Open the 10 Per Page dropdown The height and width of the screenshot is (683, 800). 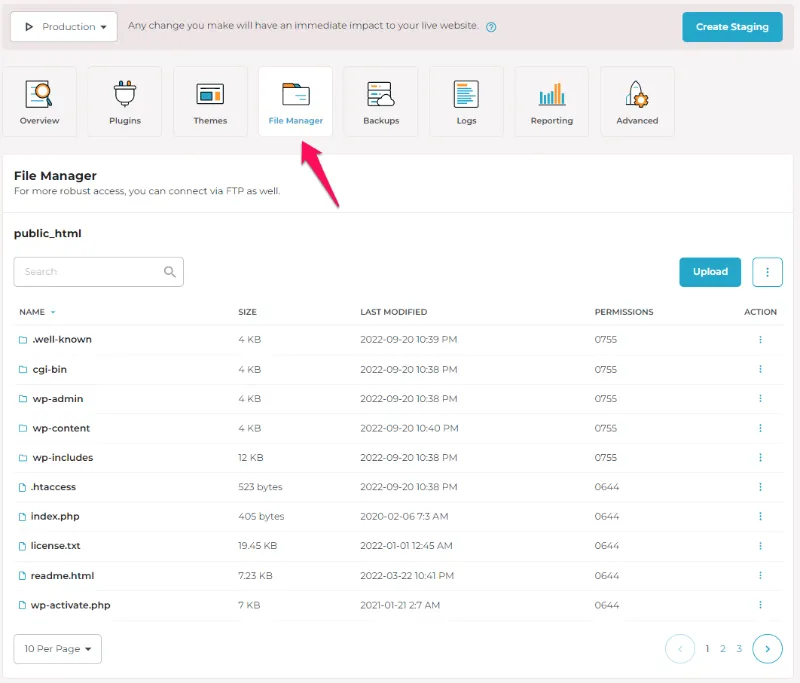(x=57, y=648)
